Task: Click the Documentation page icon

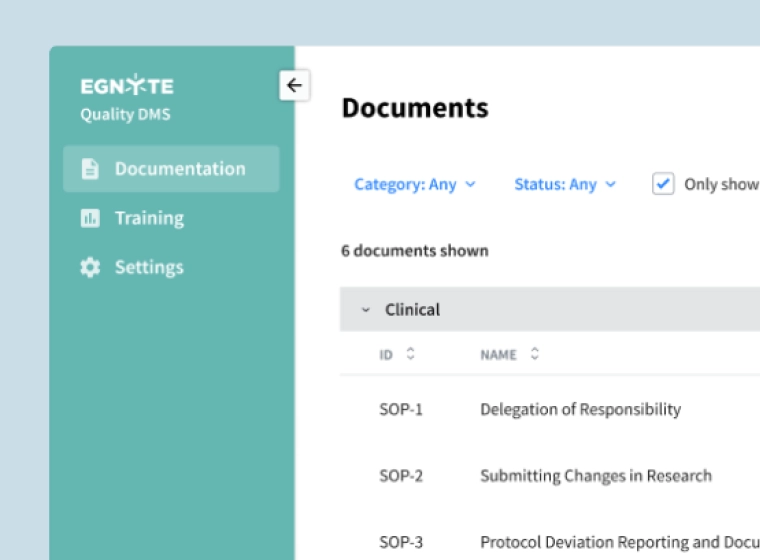Action: (x=90, y=169)
